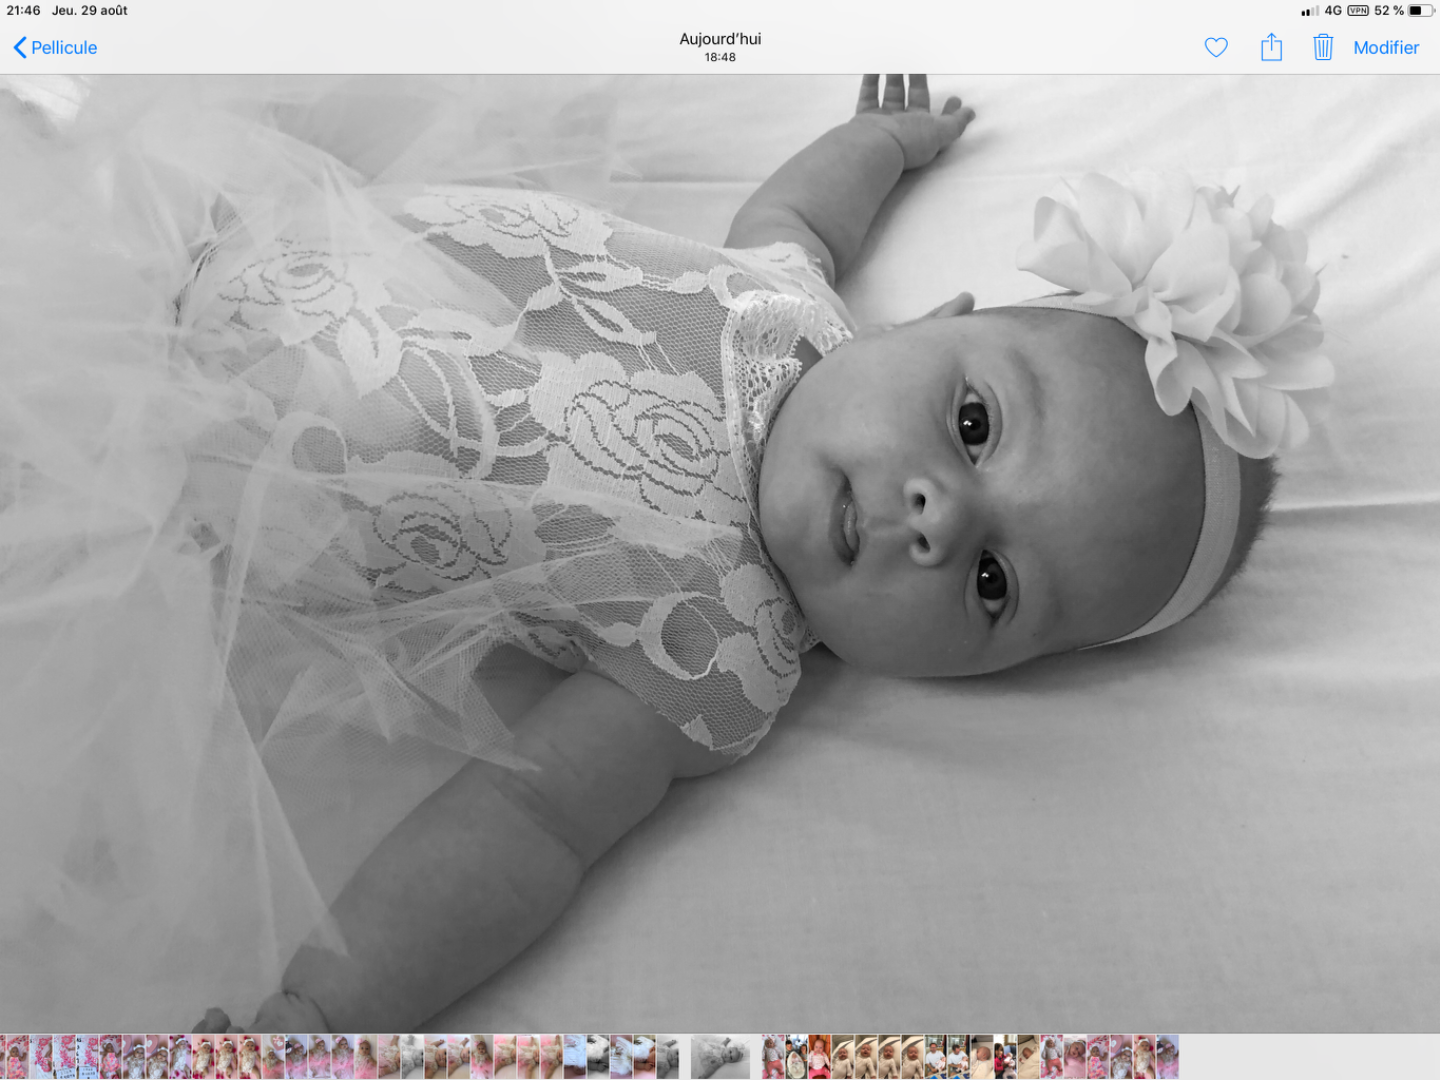
Task: Tap the blue back chevron arrow
Action: pos(19,48)
